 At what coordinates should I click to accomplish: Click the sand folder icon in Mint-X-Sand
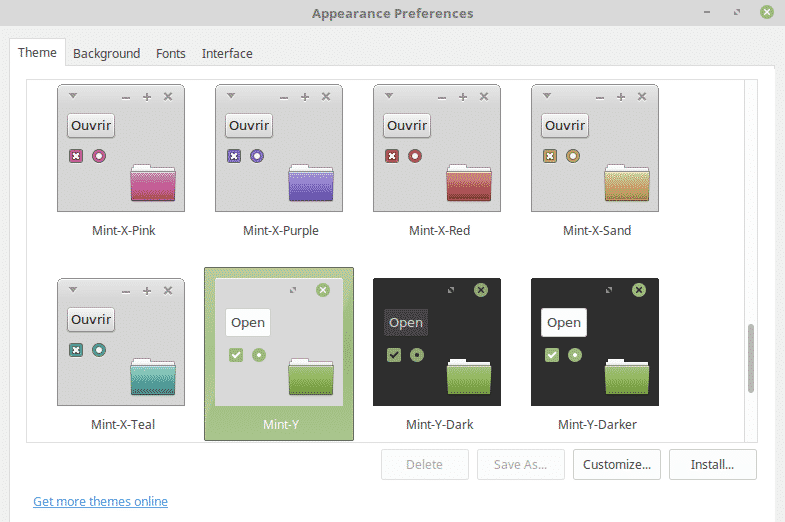pyautogui.click(x=626, y=182)
